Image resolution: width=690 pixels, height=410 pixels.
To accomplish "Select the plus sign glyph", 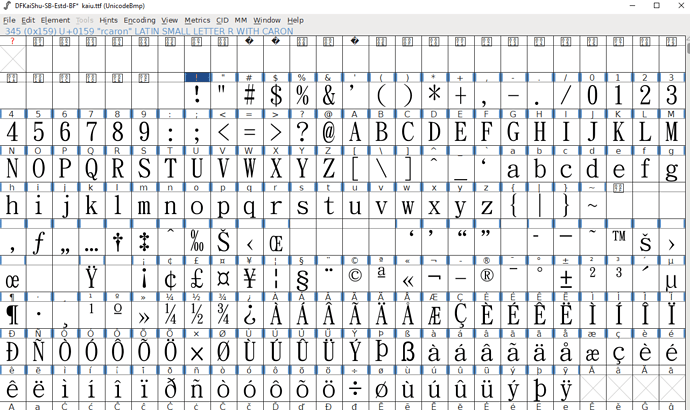I will (461, 95).
